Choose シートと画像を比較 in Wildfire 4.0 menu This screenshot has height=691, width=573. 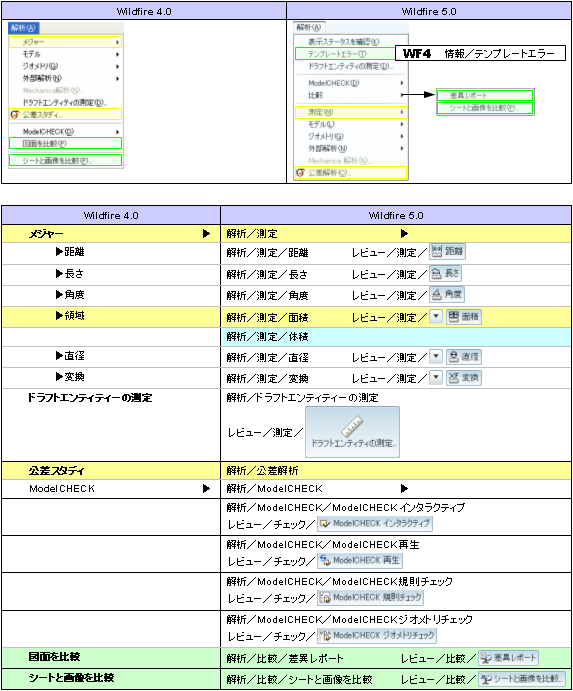(65, 160)
